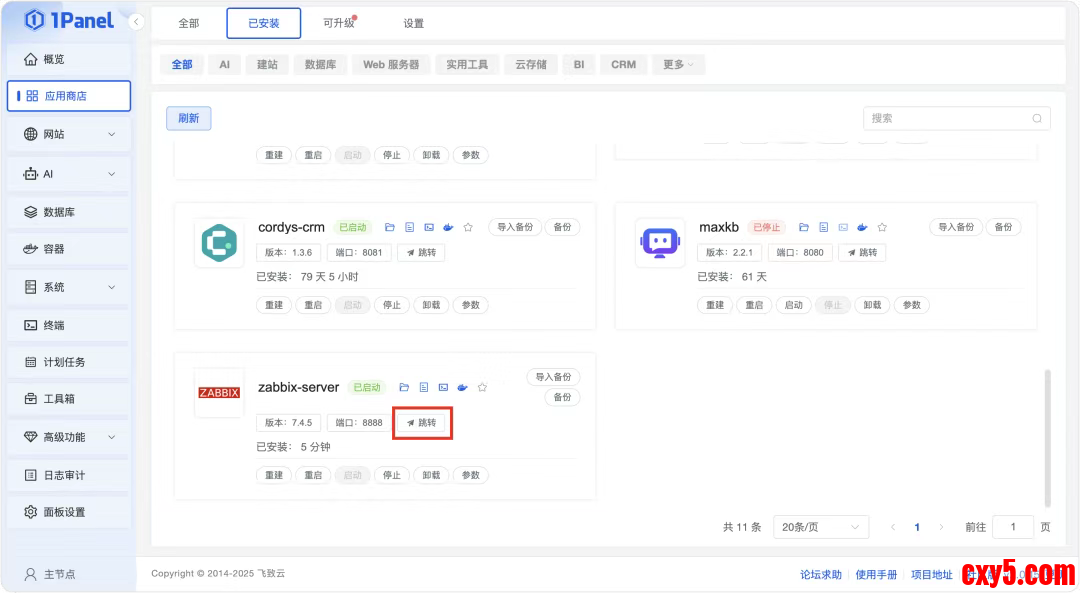1080x593 pixels.
Task: Open maxkb folder icon
Action: (804, 228)
